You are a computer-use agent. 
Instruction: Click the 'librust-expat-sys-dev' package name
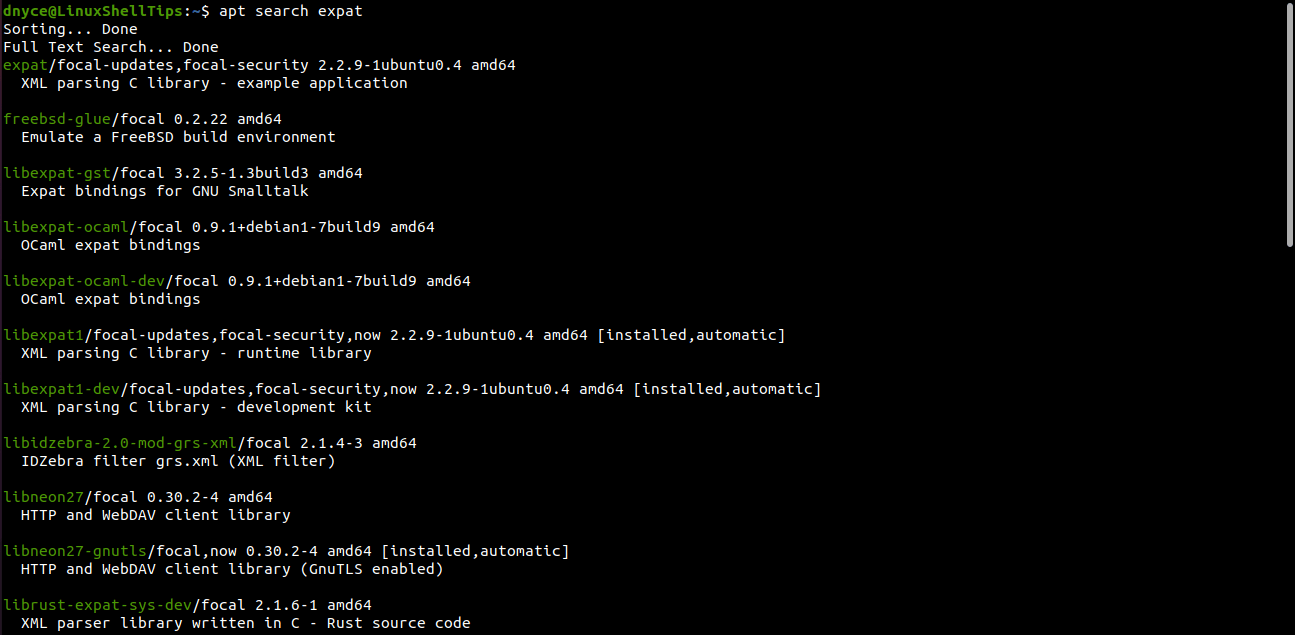(97, 605)
